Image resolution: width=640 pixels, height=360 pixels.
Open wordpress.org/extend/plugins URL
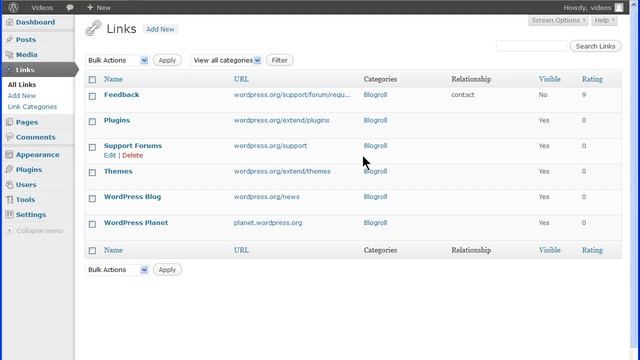[282, 120]
